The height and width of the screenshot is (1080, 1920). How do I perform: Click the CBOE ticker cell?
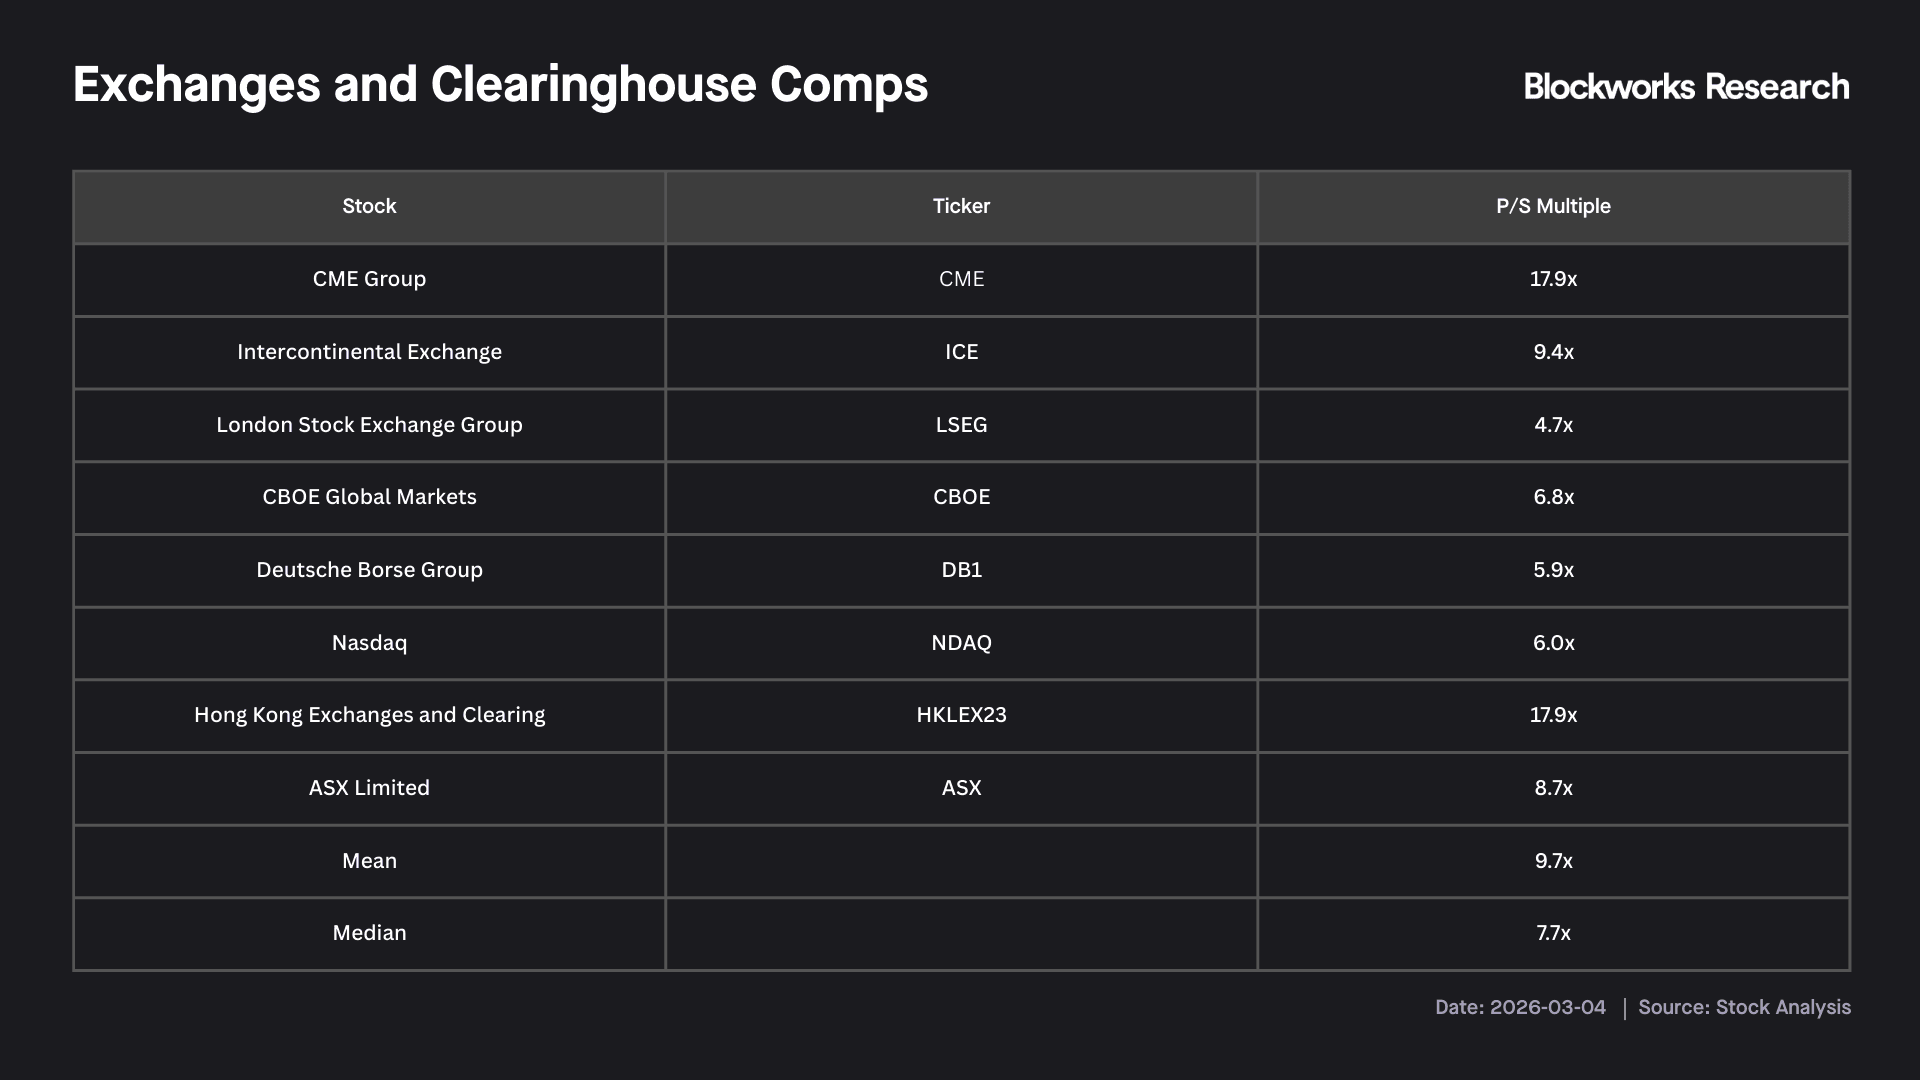tap(961, 497)
